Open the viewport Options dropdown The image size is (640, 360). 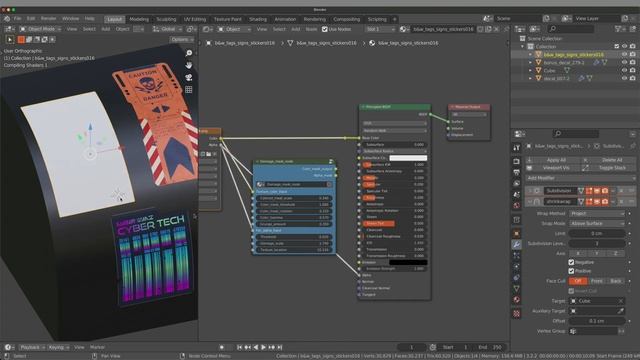tap(182, 40)
